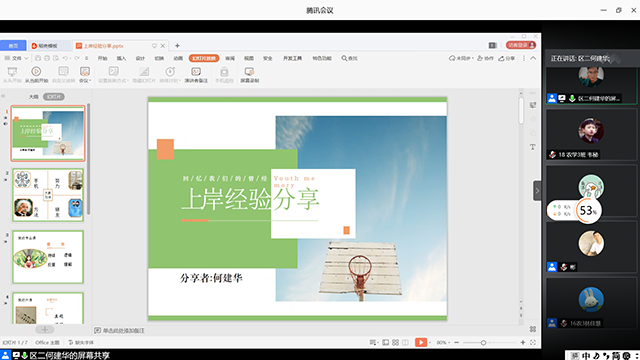Click the red guest login button
The height and width of the screenshot is (360, 640).
tap(521, 45)
